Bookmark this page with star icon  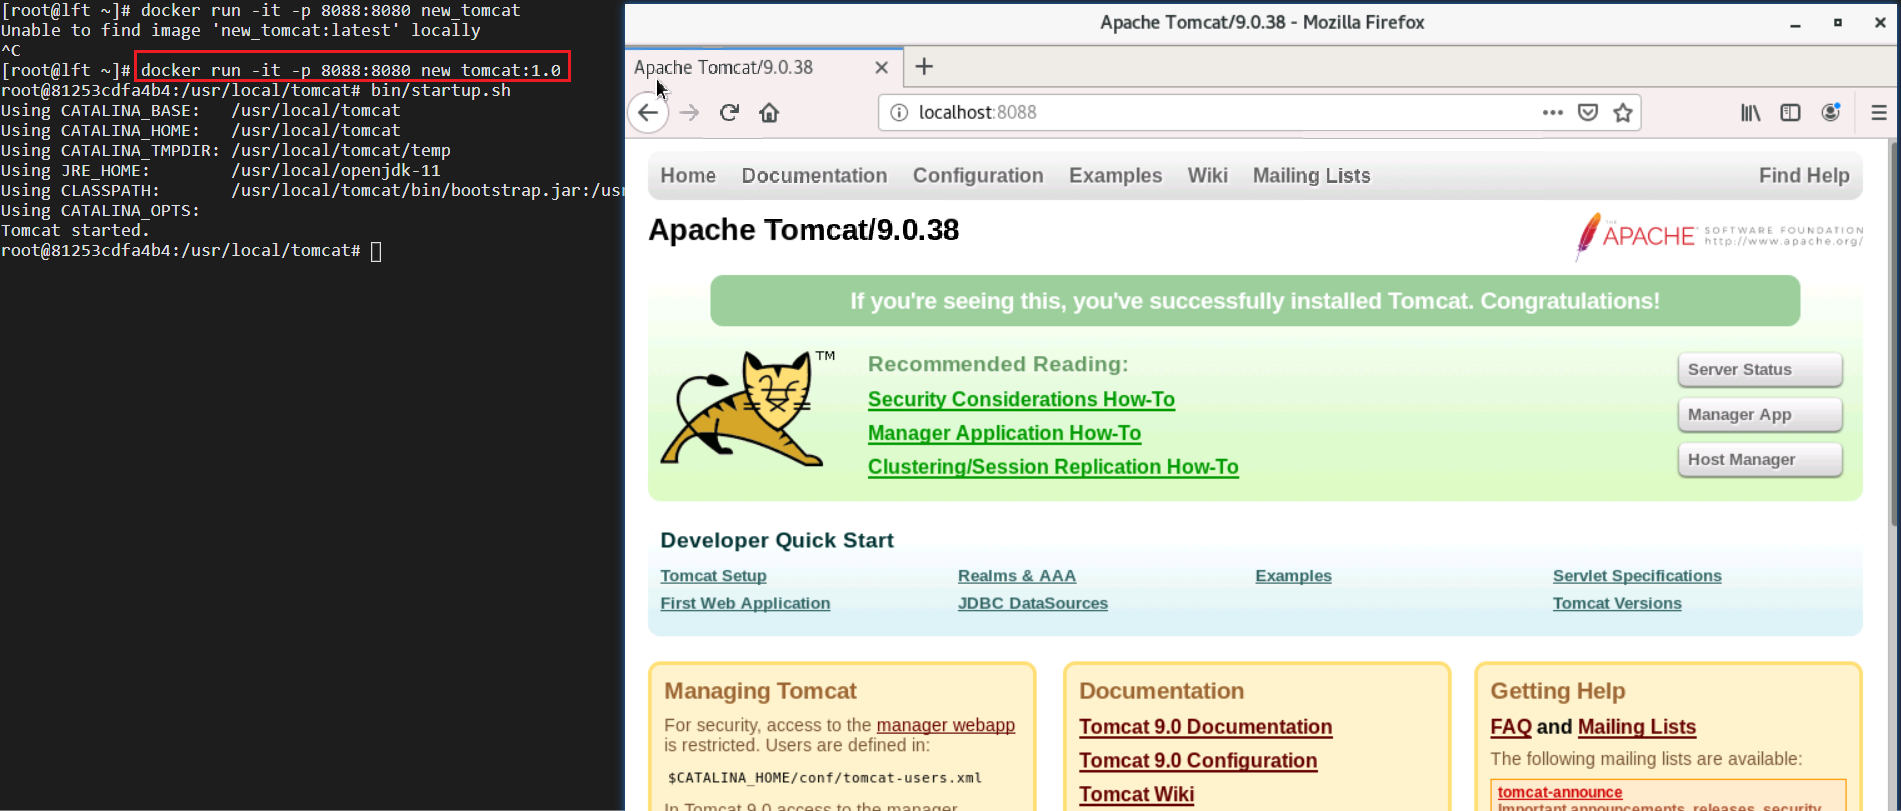coord(1623,112)
